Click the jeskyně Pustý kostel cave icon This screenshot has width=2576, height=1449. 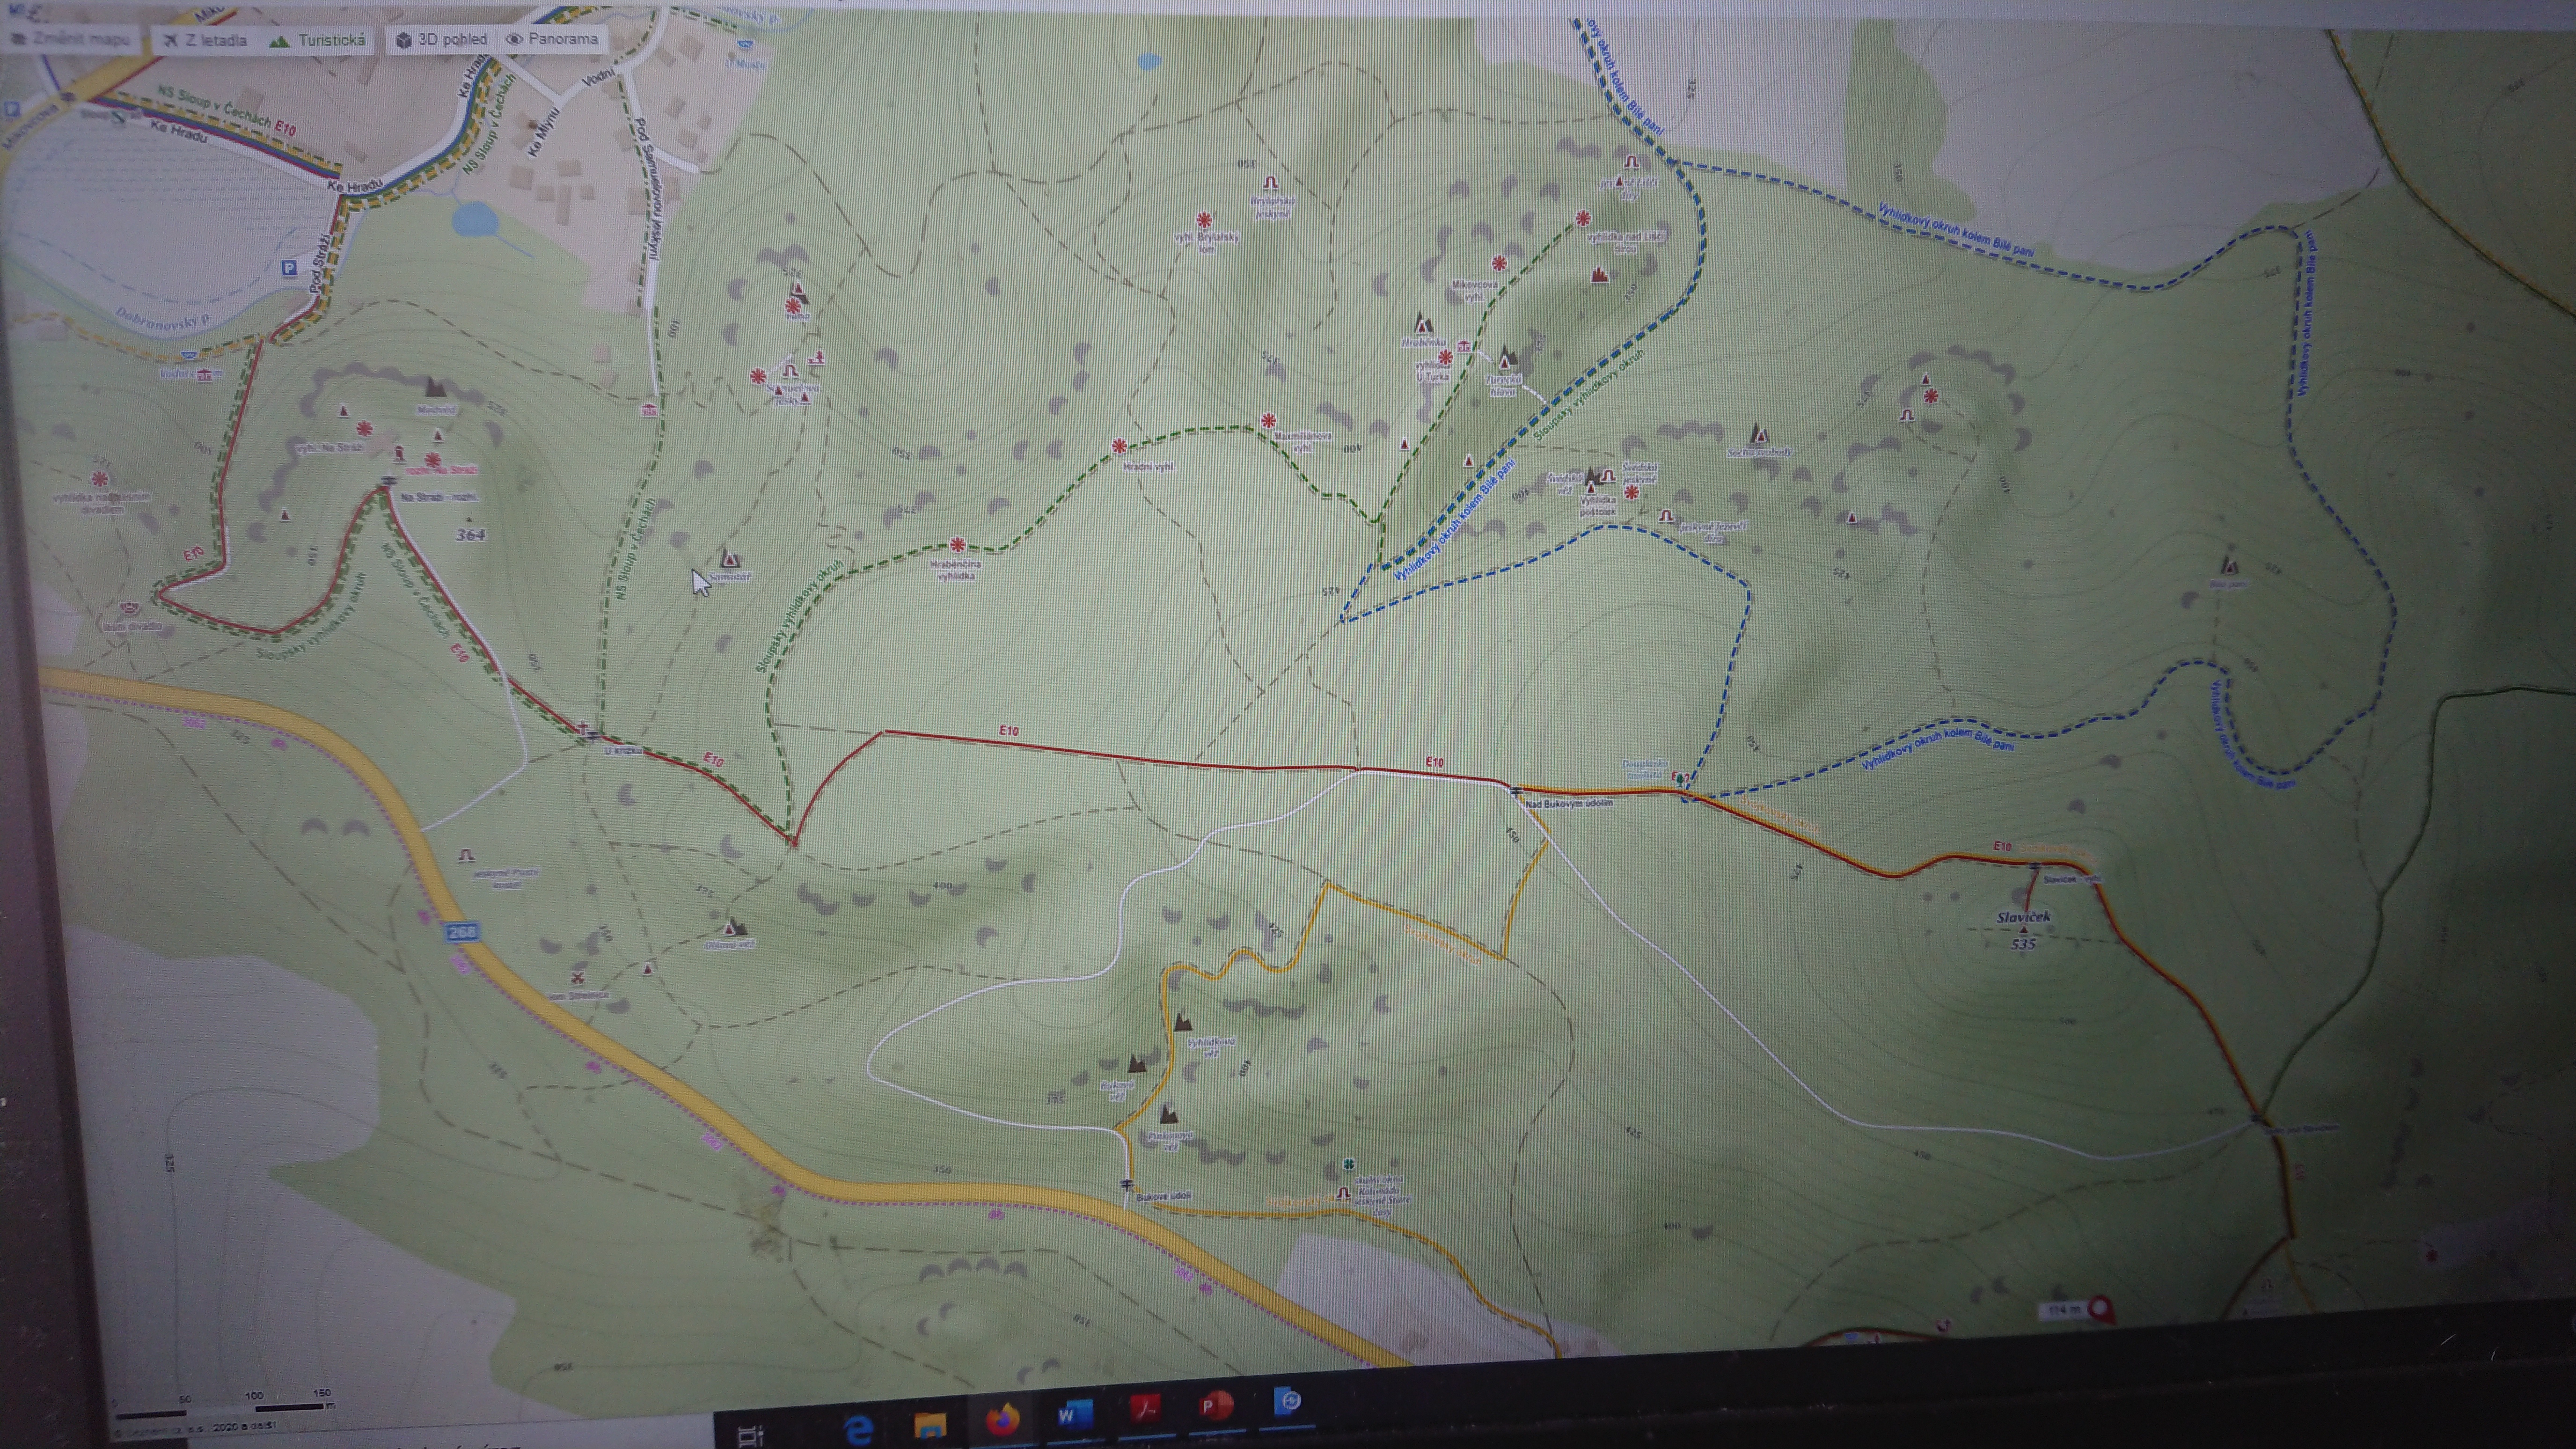point(465,855)
